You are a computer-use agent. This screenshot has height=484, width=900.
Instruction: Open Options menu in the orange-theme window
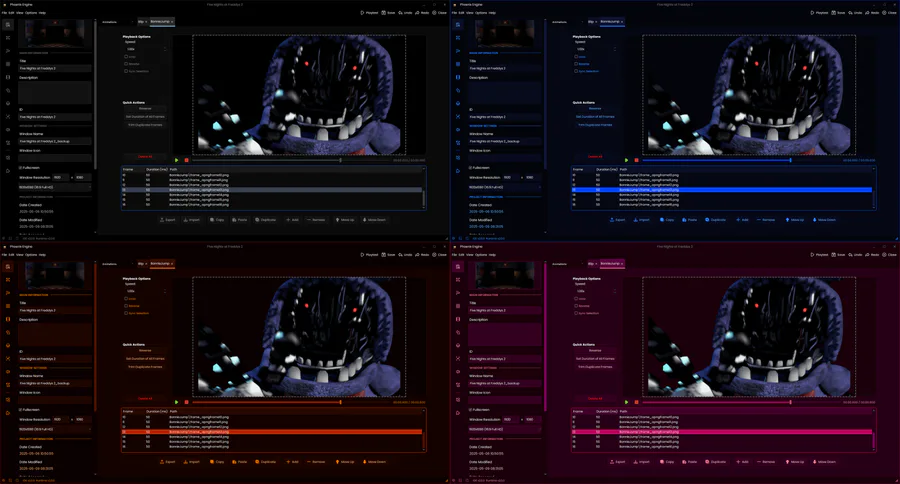(31, 254)
